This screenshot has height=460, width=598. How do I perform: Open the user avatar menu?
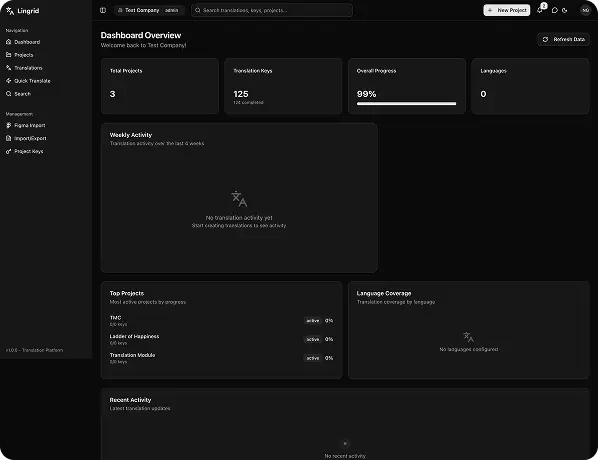pyautogui.click(x=586, y=10)
